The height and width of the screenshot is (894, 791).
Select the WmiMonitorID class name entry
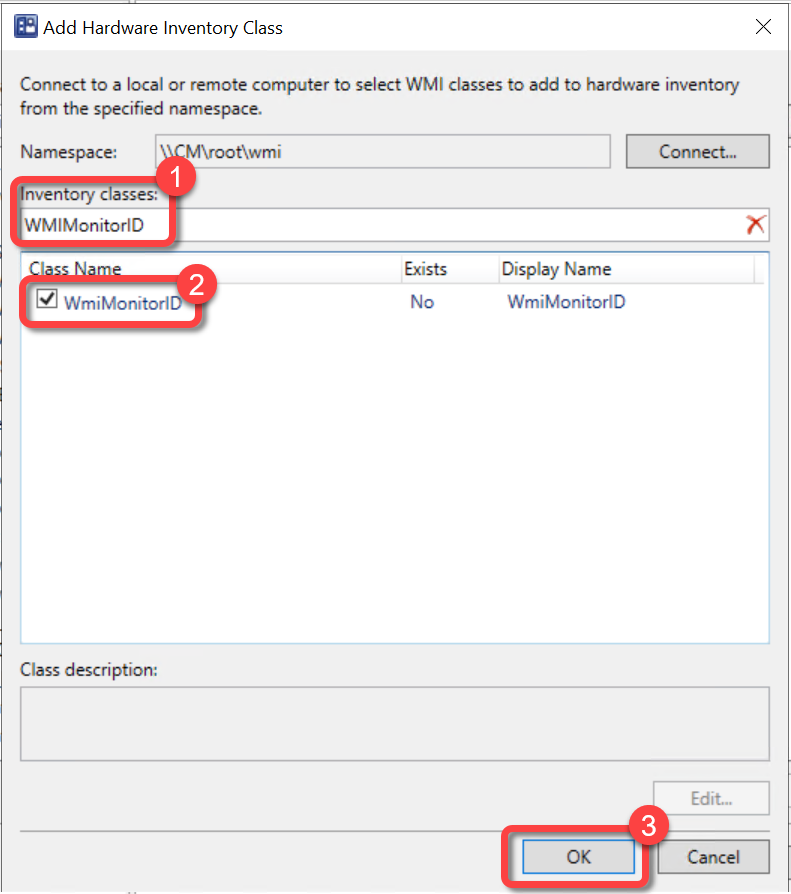tap(122, 301)
